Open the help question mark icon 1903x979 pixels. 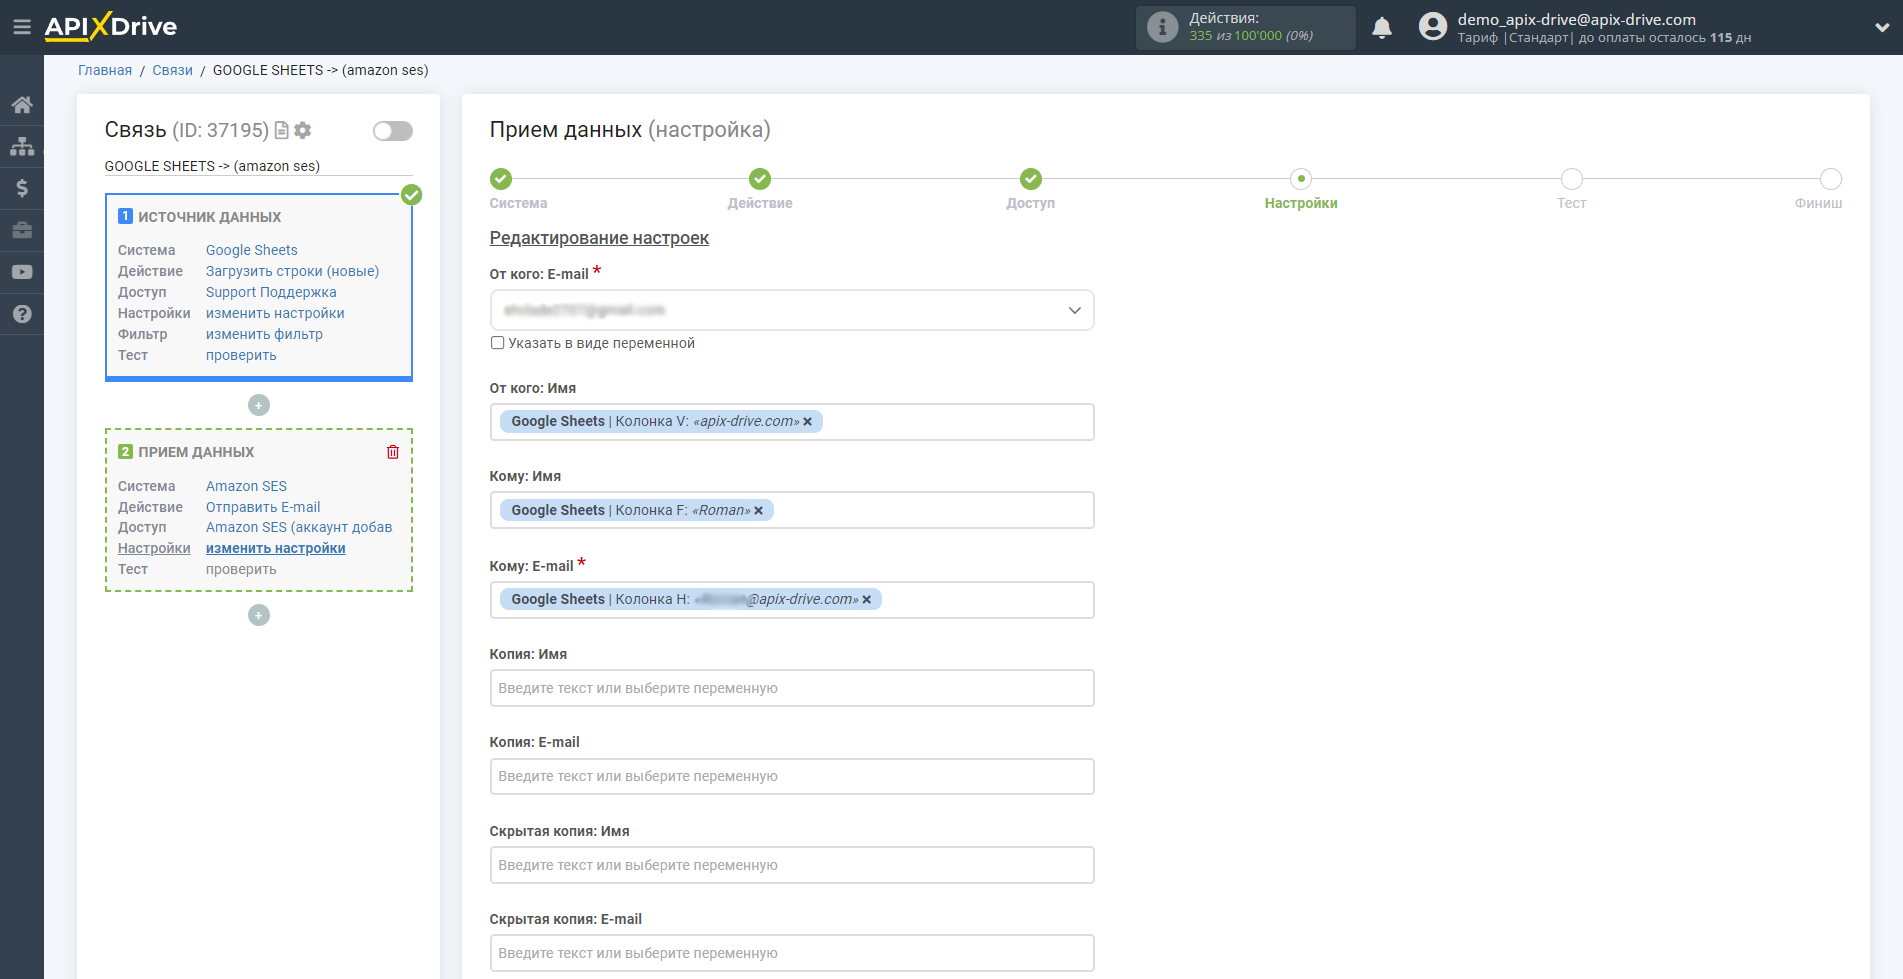(x=22, y=314)
